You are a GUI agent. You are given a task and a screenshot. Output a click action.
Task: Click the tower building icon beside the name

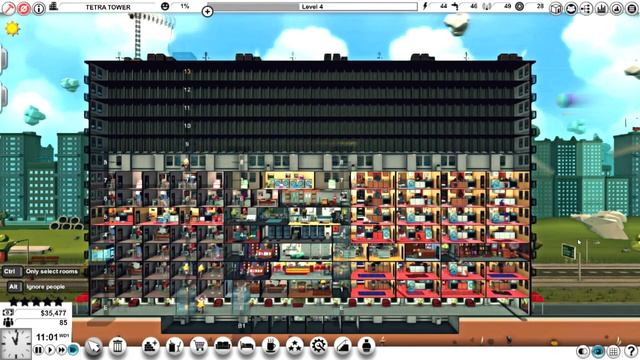tap(53, 7)
